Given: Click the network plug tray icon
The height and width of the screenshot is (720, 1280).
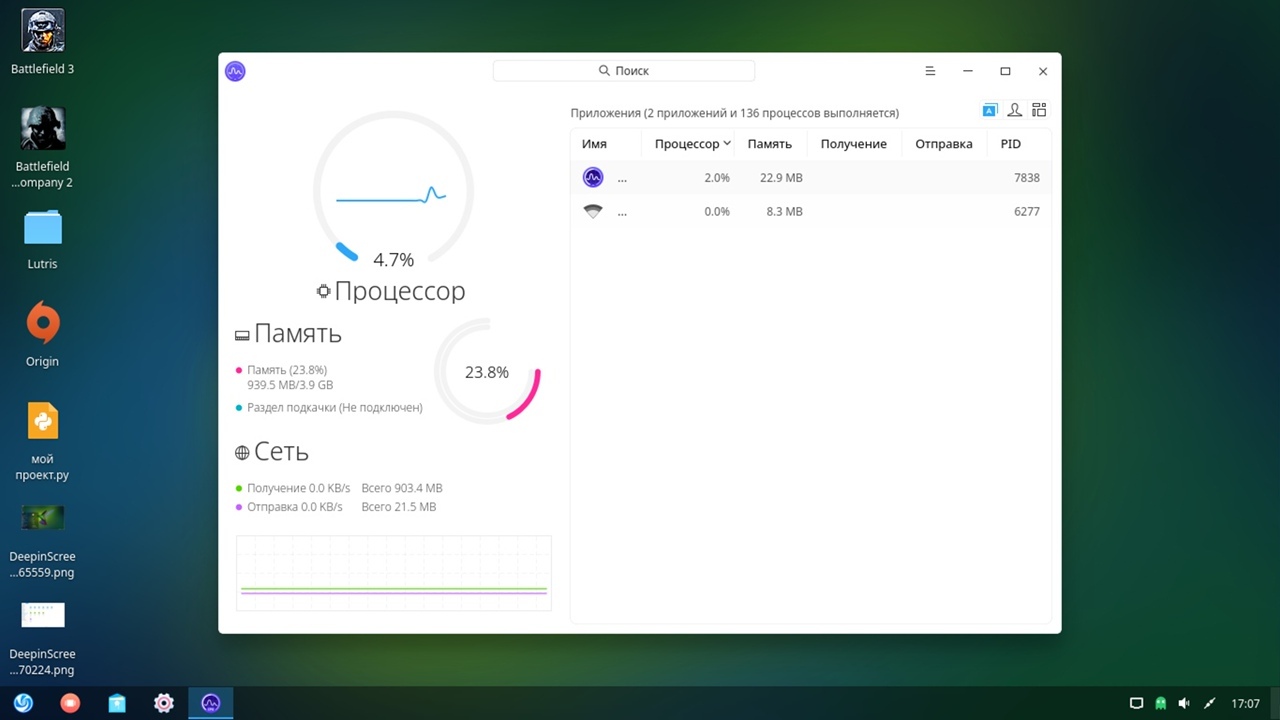Looking at the screenshot, I should [1209, 703].
